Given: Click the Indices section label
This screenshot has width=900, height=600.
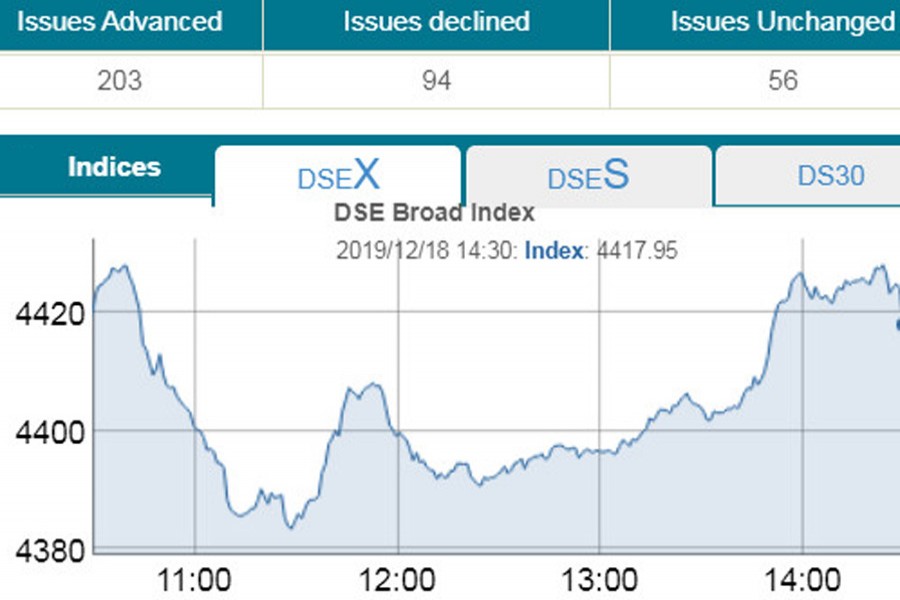Looking at the screenshot, I should click(114, 167).
